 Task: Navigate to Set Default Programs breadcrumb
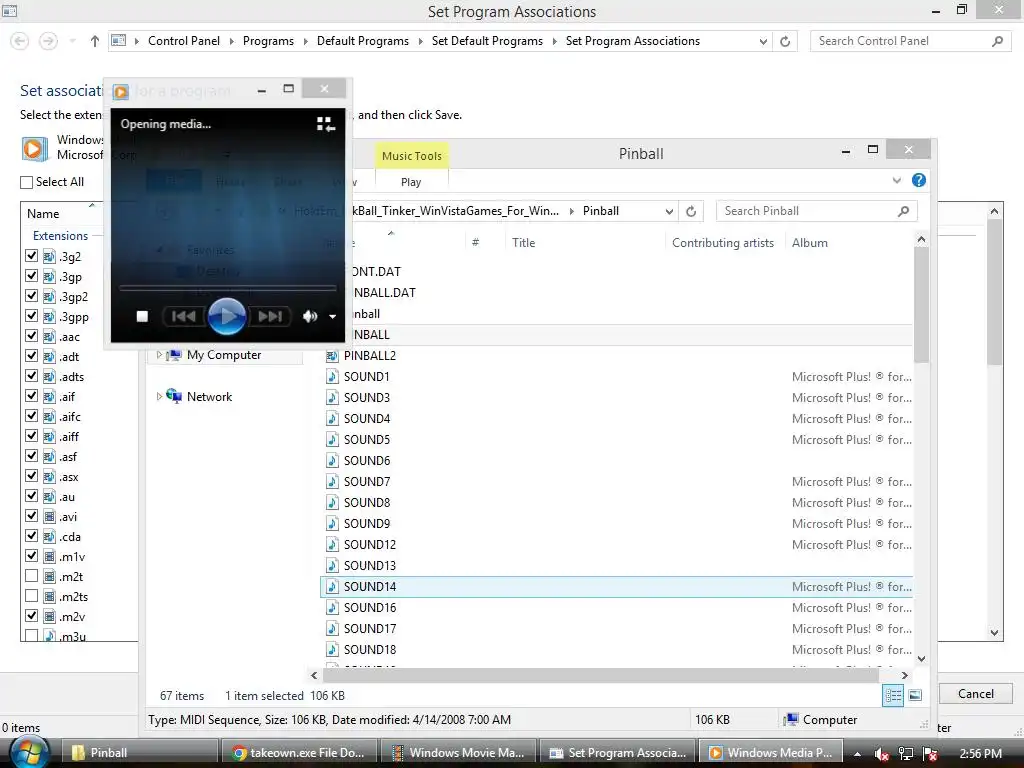point(487,41)
